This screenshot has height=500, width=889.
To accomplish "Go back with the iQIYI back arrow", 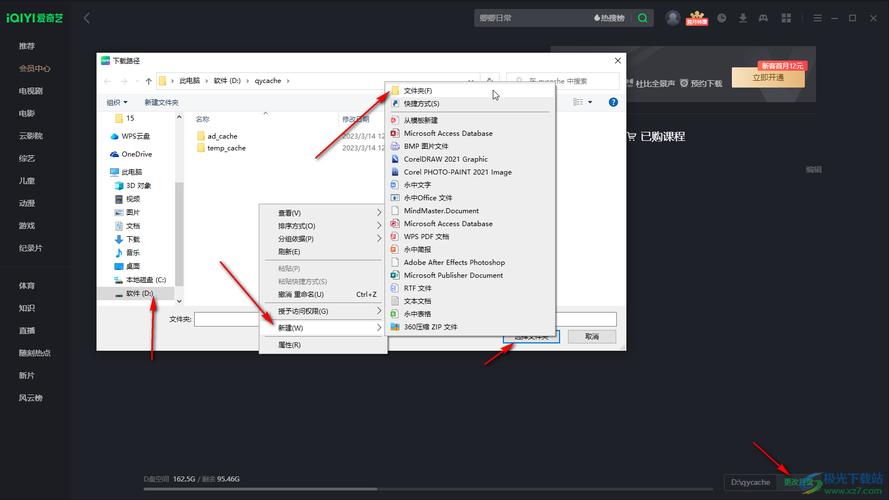I will [87, 18].
